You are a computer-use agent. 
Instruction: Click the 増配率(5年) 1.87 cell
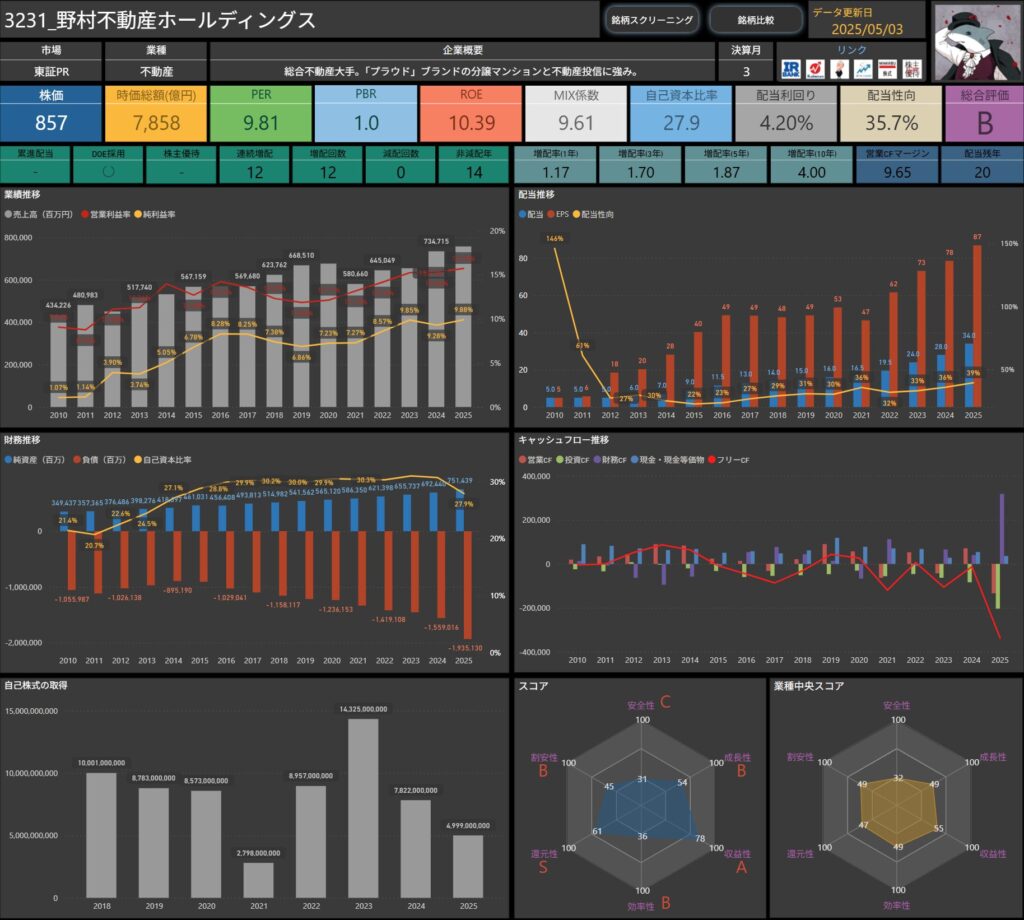[726, 165]
